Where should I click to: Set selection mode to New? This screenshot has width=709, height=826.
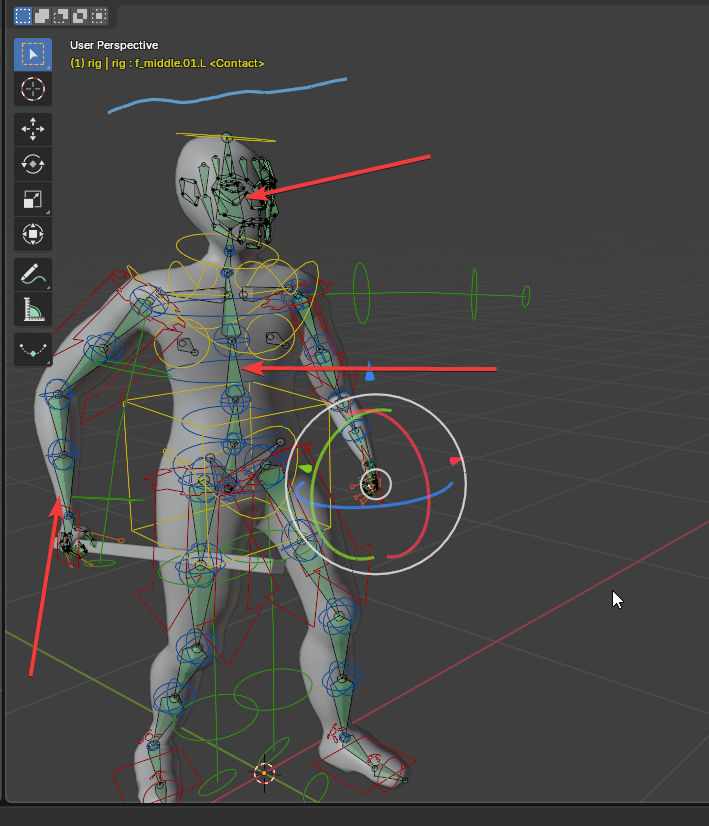click(23, 16)
